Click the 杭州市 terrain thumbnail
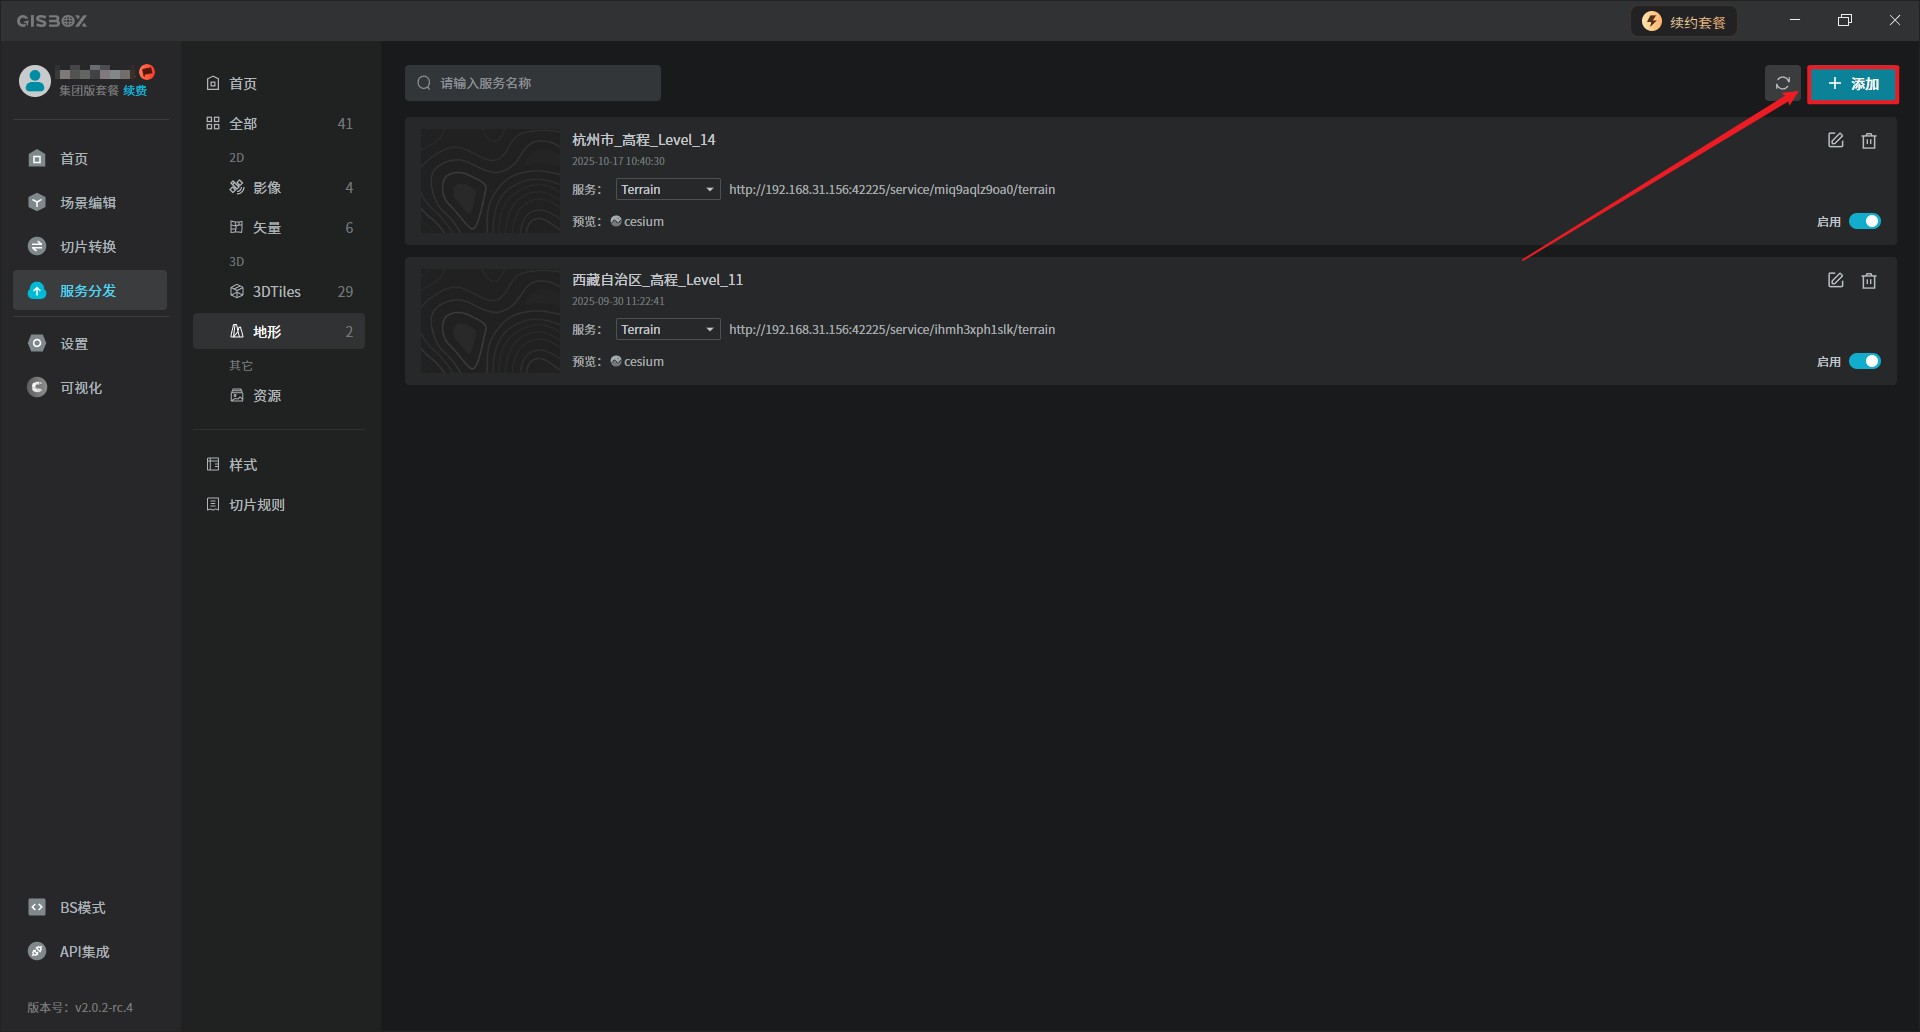1920x1032 pixels. click(490, 181)
